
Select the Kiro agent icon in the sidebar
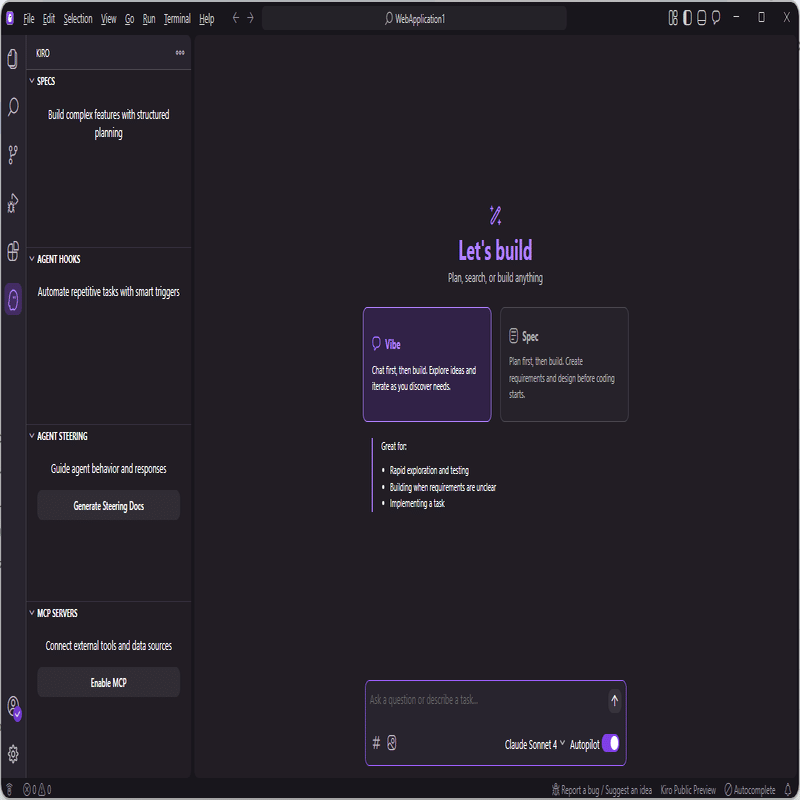click(13, 299)
